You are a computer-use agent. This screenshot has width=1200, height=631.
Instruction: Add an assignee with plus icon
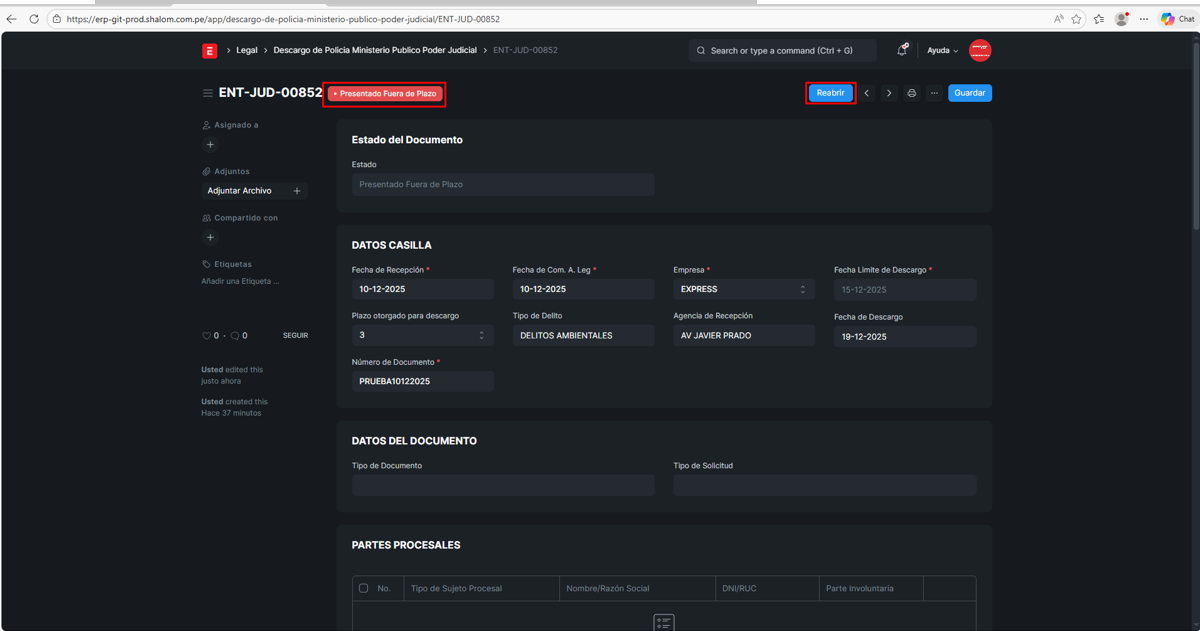210,145
